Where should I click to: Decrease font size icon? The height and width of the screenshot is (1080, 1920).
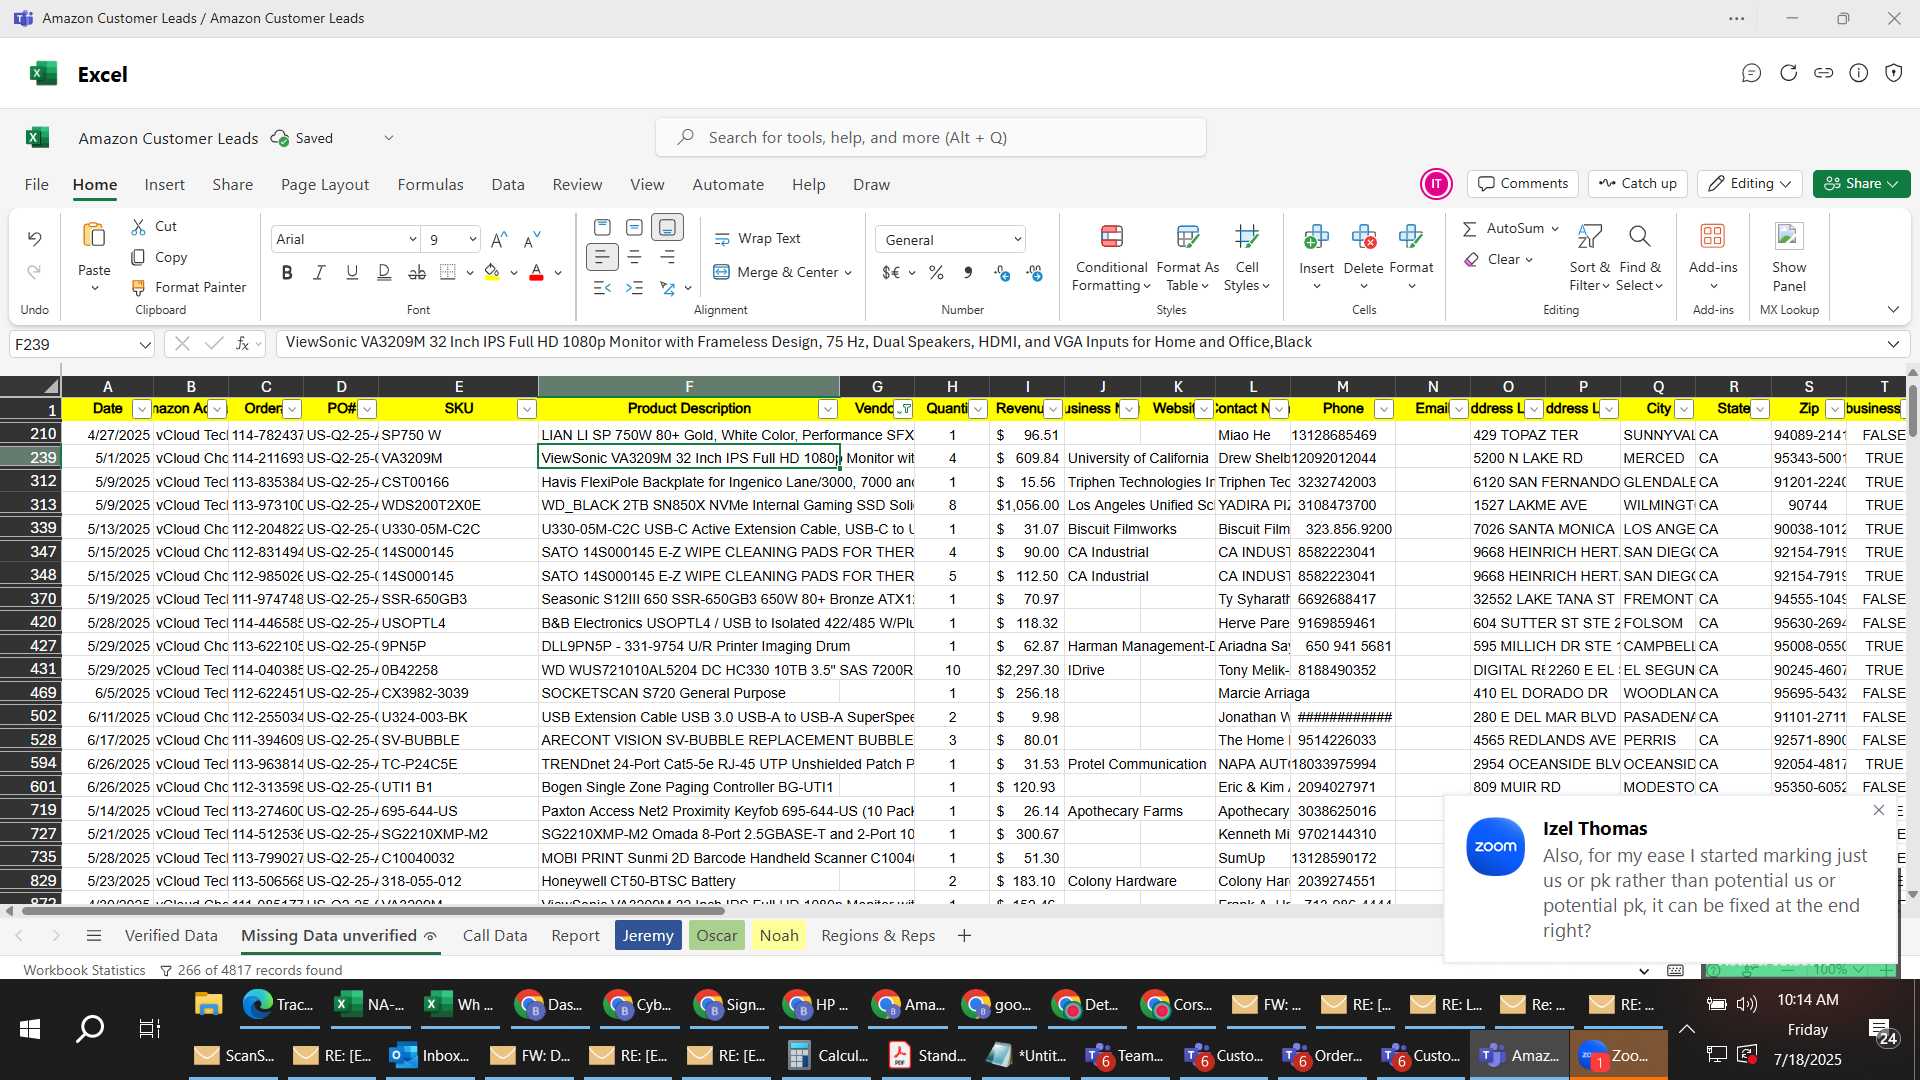point(532,239)
